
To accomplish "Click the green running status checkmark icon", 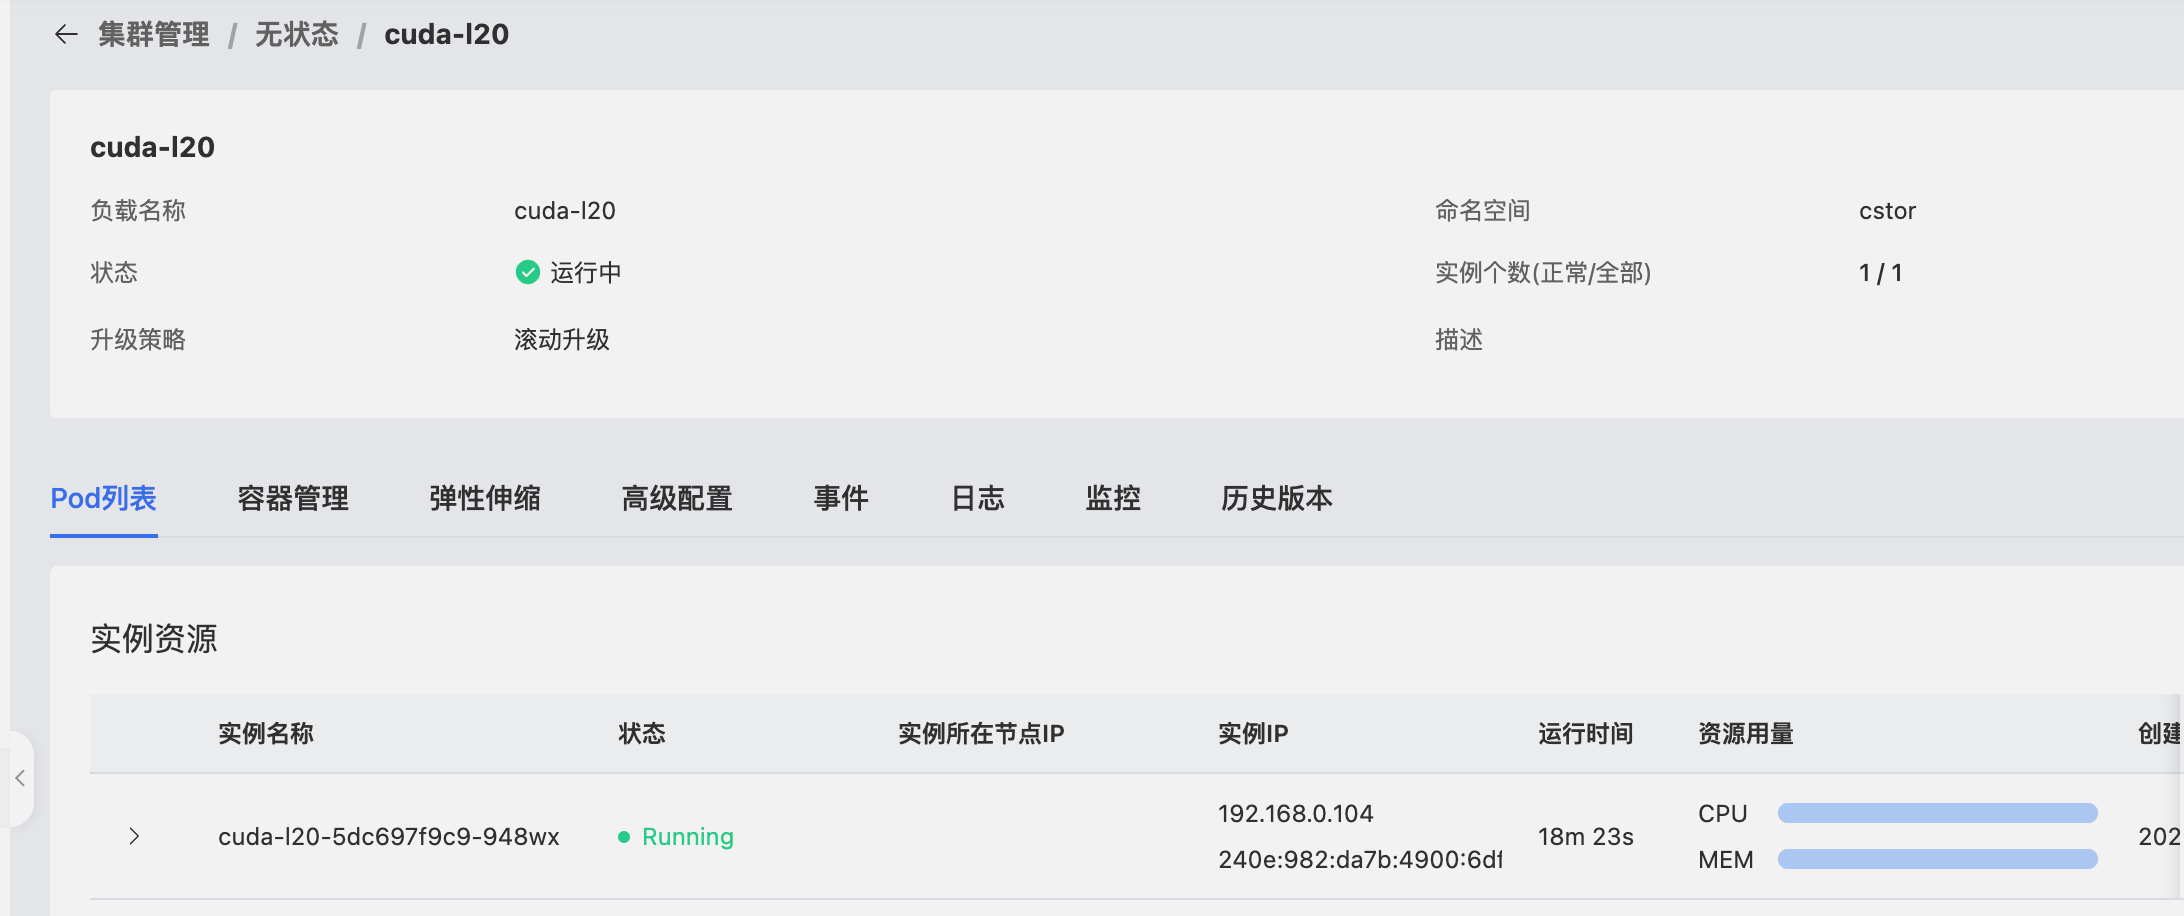I will pyautogui.click(x=527, y=272).
